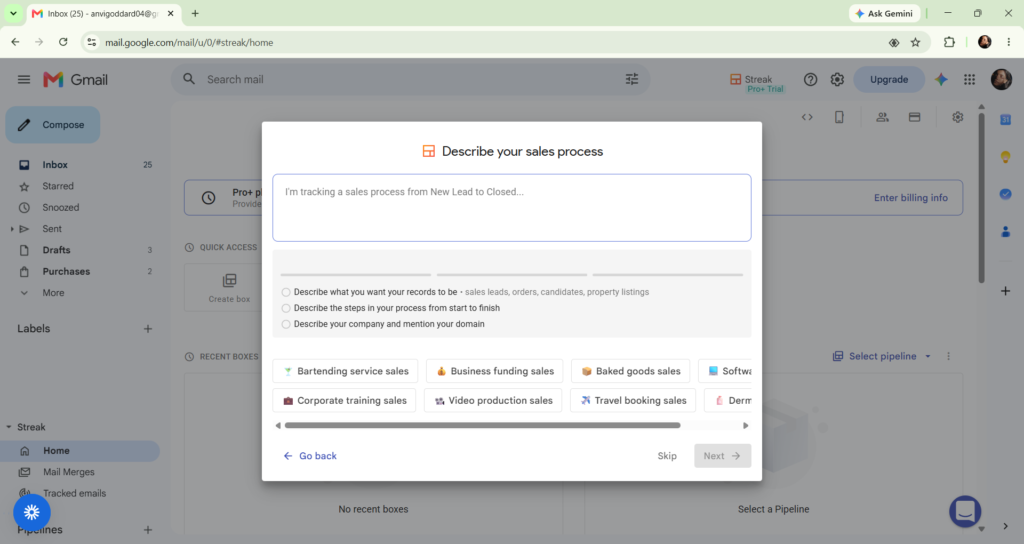Image resolution: width=1024 pixels, height=544 pixels.
Task: Click the template list horizontal scrollbar
Action: click(x=483, y=426)
